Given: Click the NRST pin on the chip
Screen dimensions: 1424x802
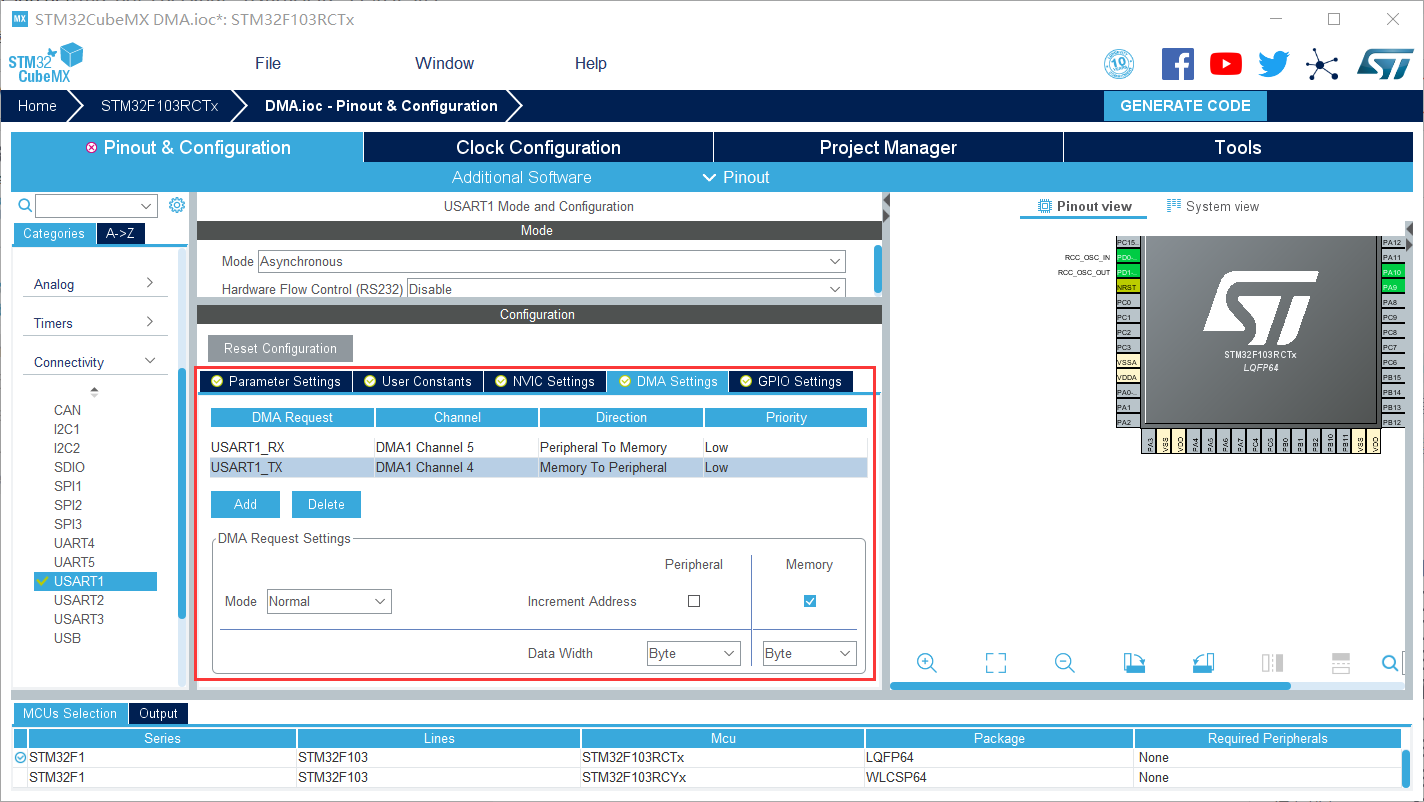Looking at the screenshot, I should [x=1127, y=287].
